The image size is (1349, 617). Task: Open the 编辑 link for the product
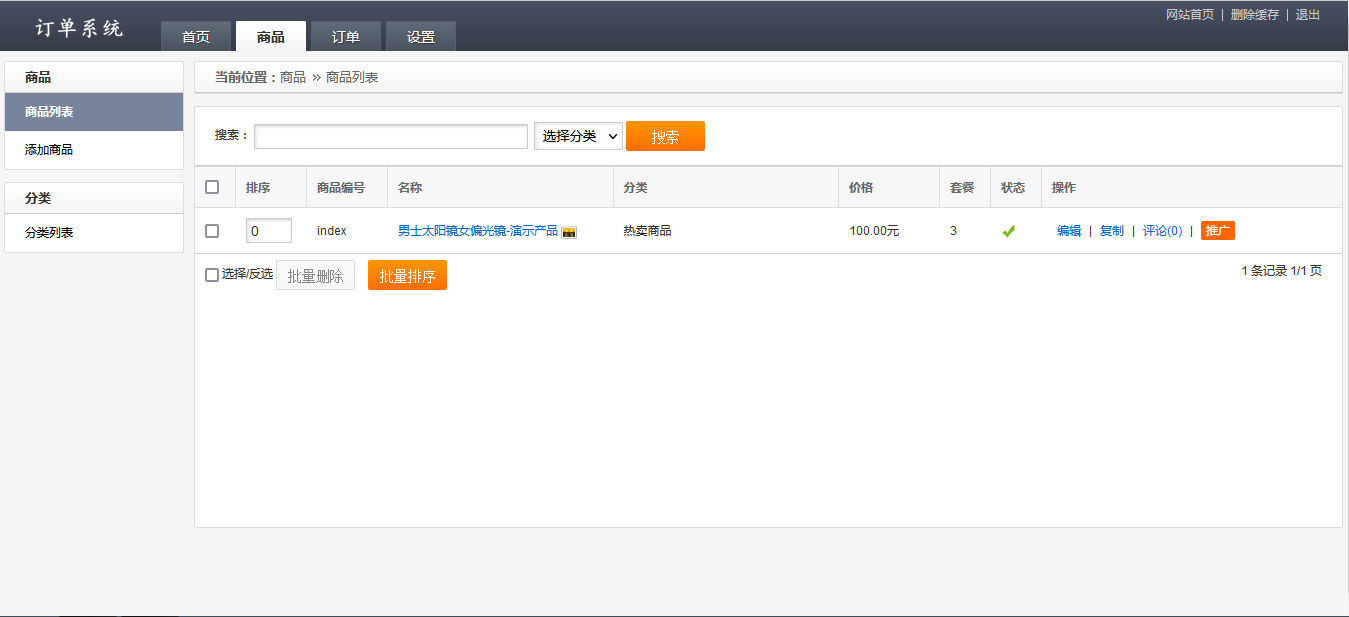[1068, 230]
